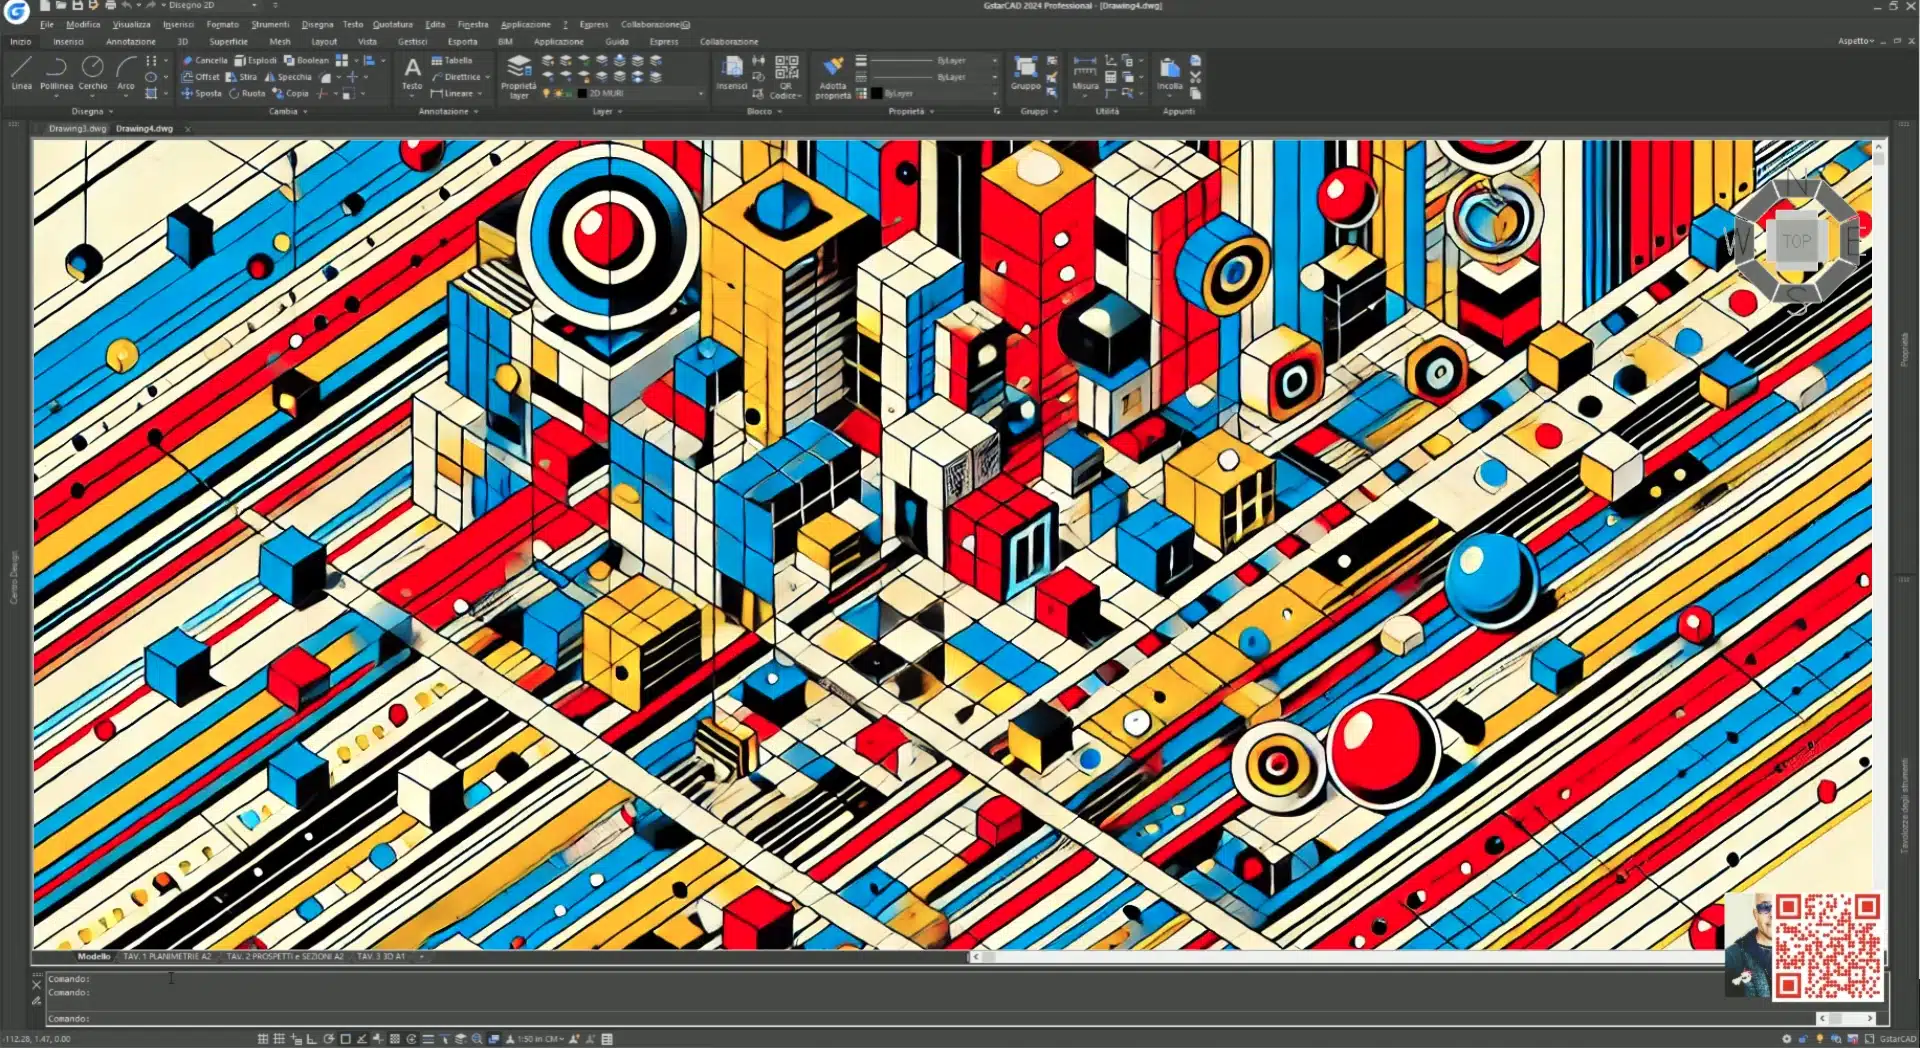Click the Cancella erase tool
Viewport: 1920px width, 1048px height.
205,60
